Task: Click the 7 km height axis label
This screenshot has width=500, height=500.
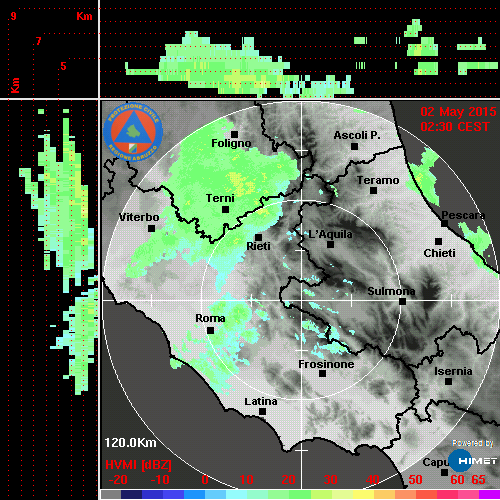Action: click(x=39, y=41)
